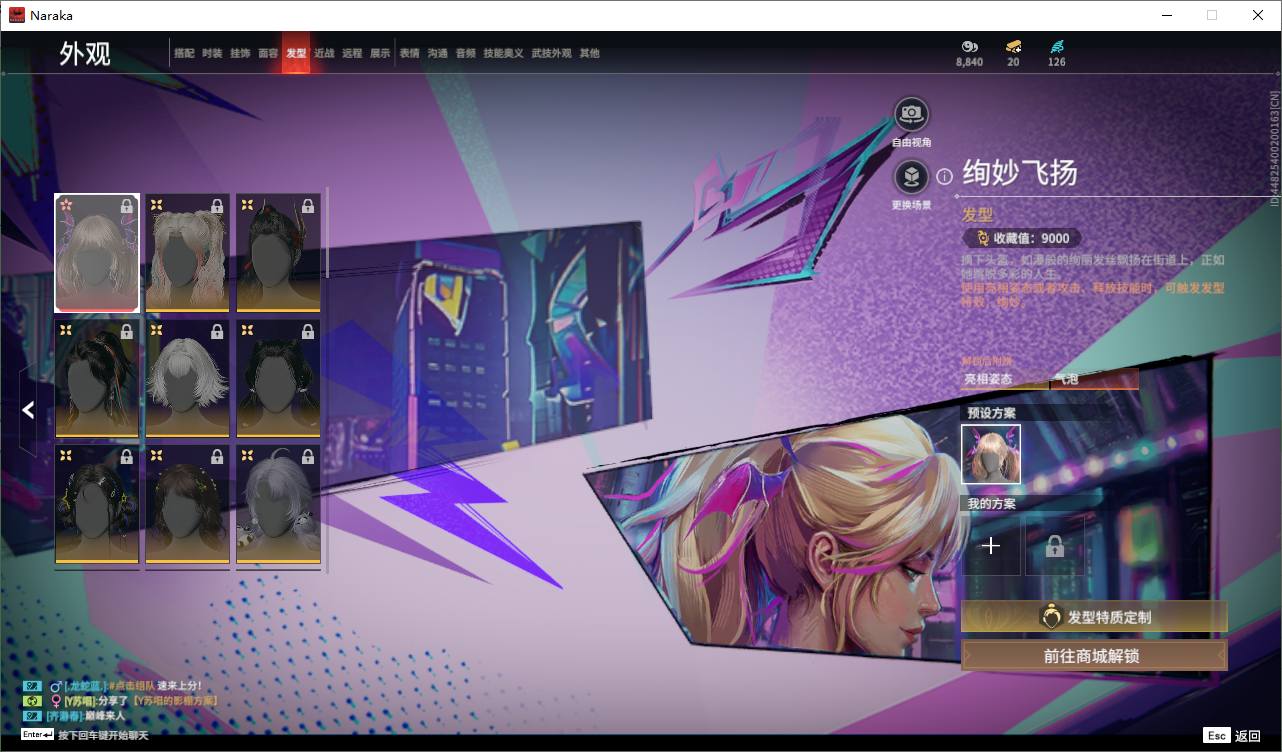Viewport: 1282px width, 752px height.
Task: Open the shared Y苏瑁的影楼方案 link
Action: point(175,701)
